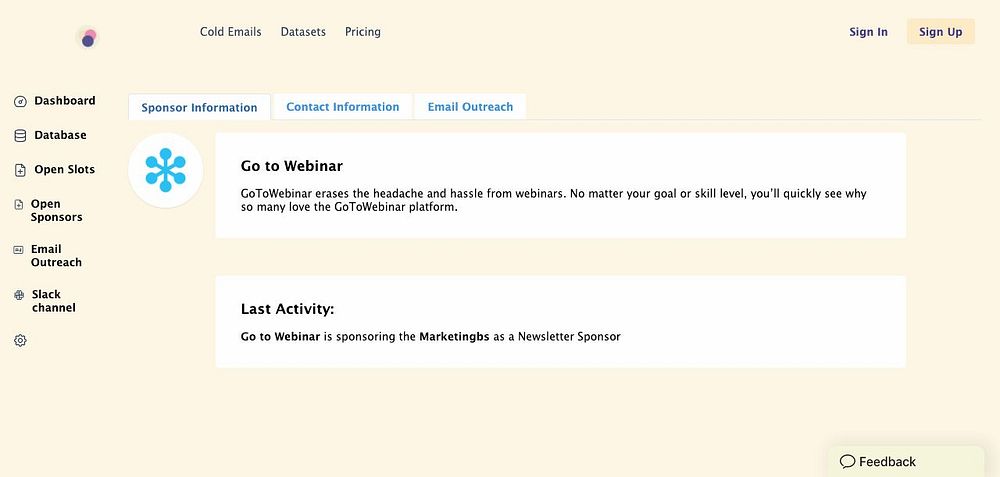Go to Datasets in top navigation
The image size is (1000, 477).
303,32
